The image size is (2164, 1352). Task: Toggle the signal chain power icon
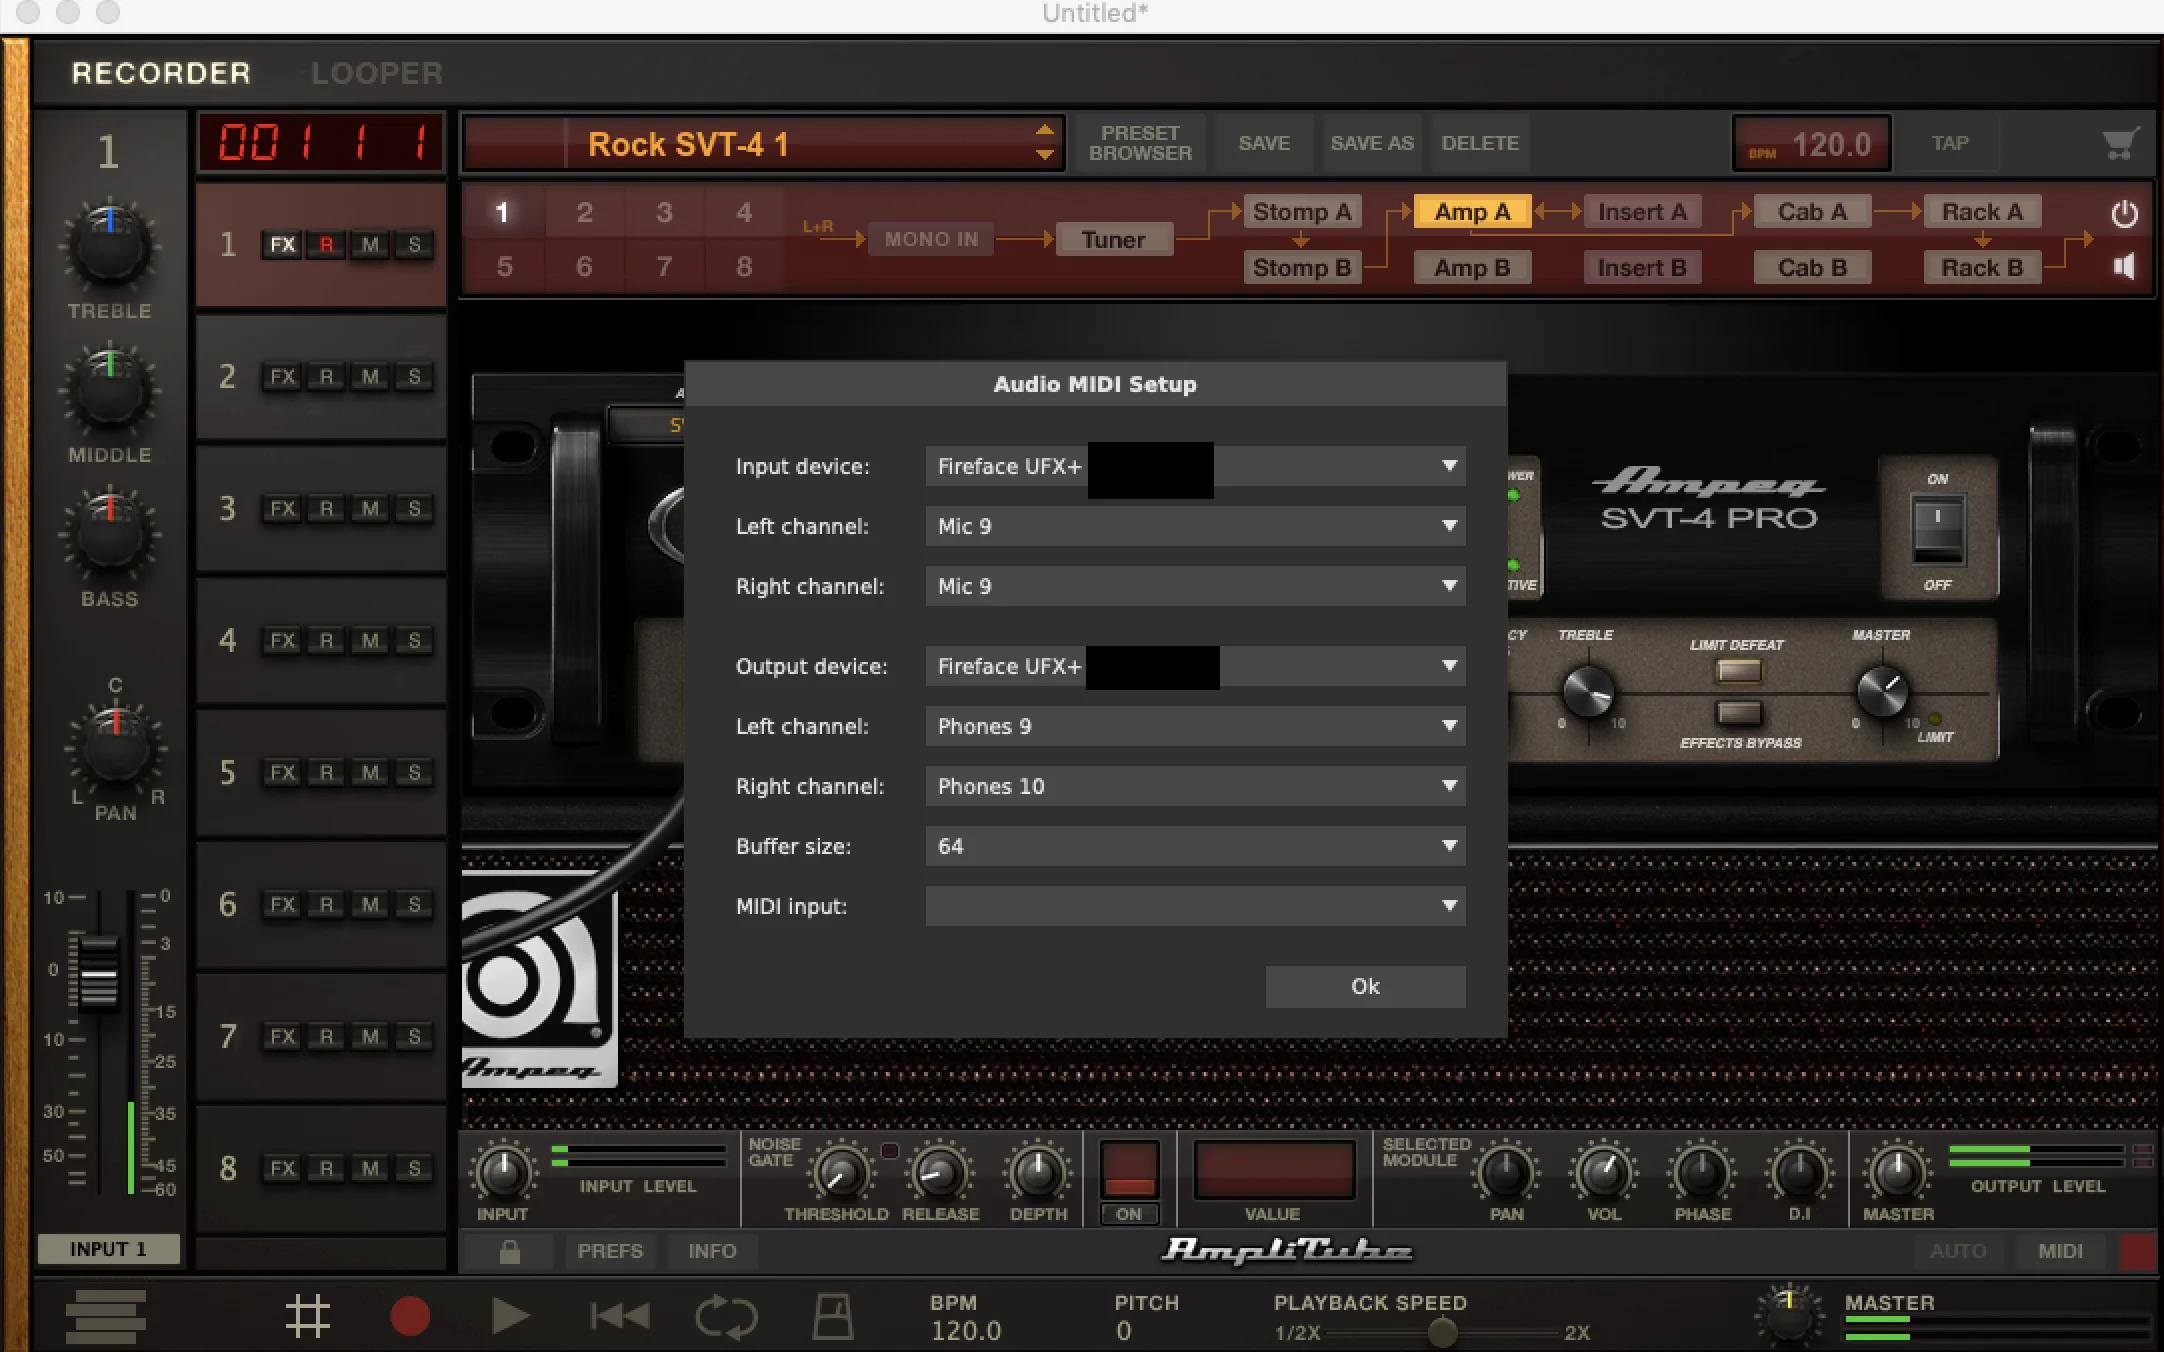2124,214
